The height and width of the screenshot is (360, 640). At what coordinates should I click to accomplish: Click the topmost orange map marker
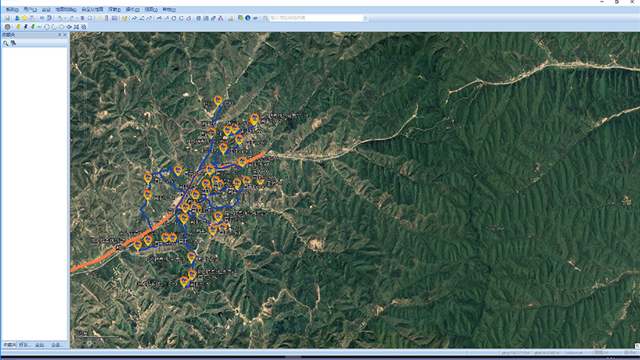(x=218, y=100)
